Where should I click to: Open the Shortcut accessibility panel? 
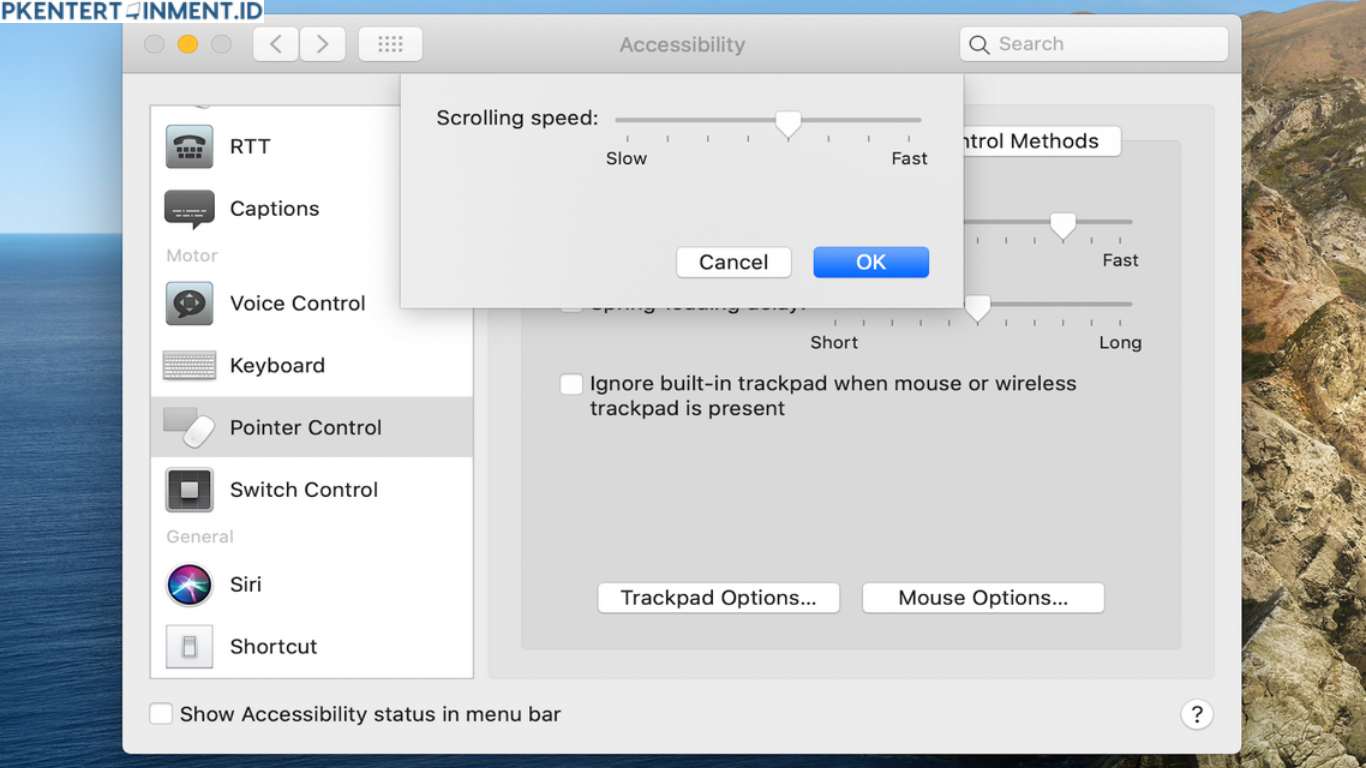[273, 646]
